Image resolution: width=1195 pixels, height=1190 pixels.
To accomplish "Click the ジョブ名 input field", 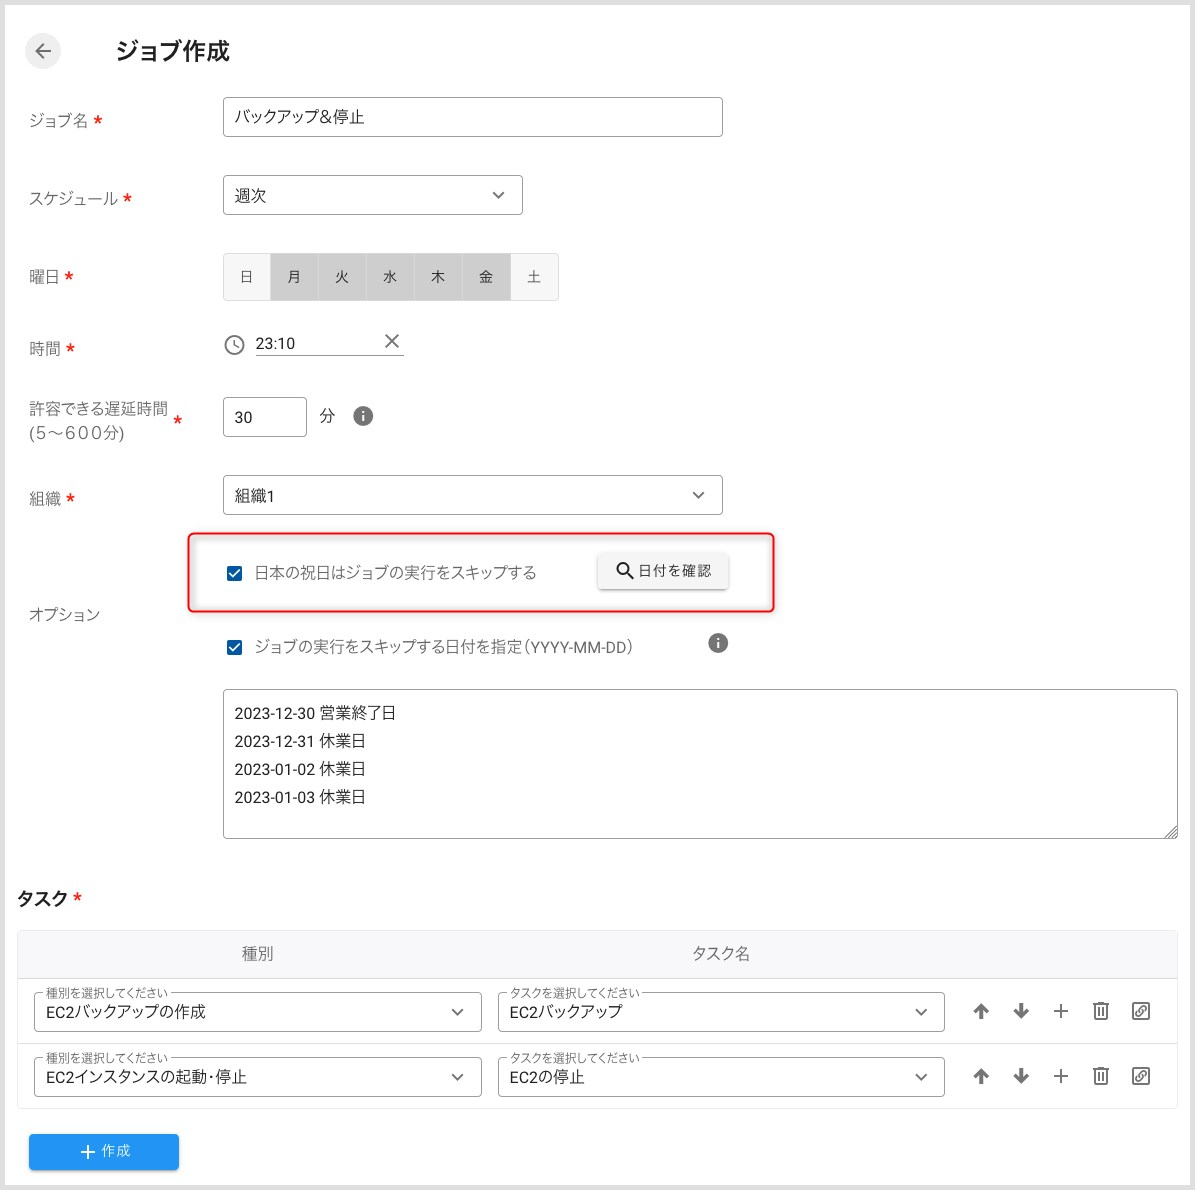I will tap(472, 117).
